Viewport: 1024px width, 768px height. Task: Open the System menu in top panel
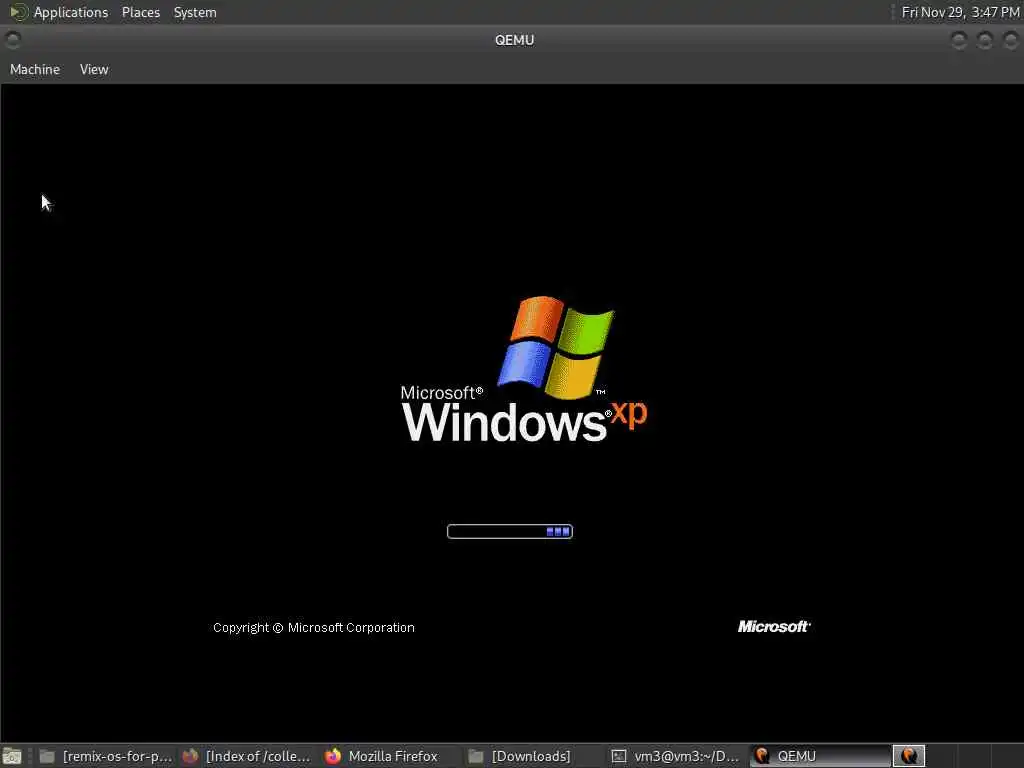(x=195, y=12)
